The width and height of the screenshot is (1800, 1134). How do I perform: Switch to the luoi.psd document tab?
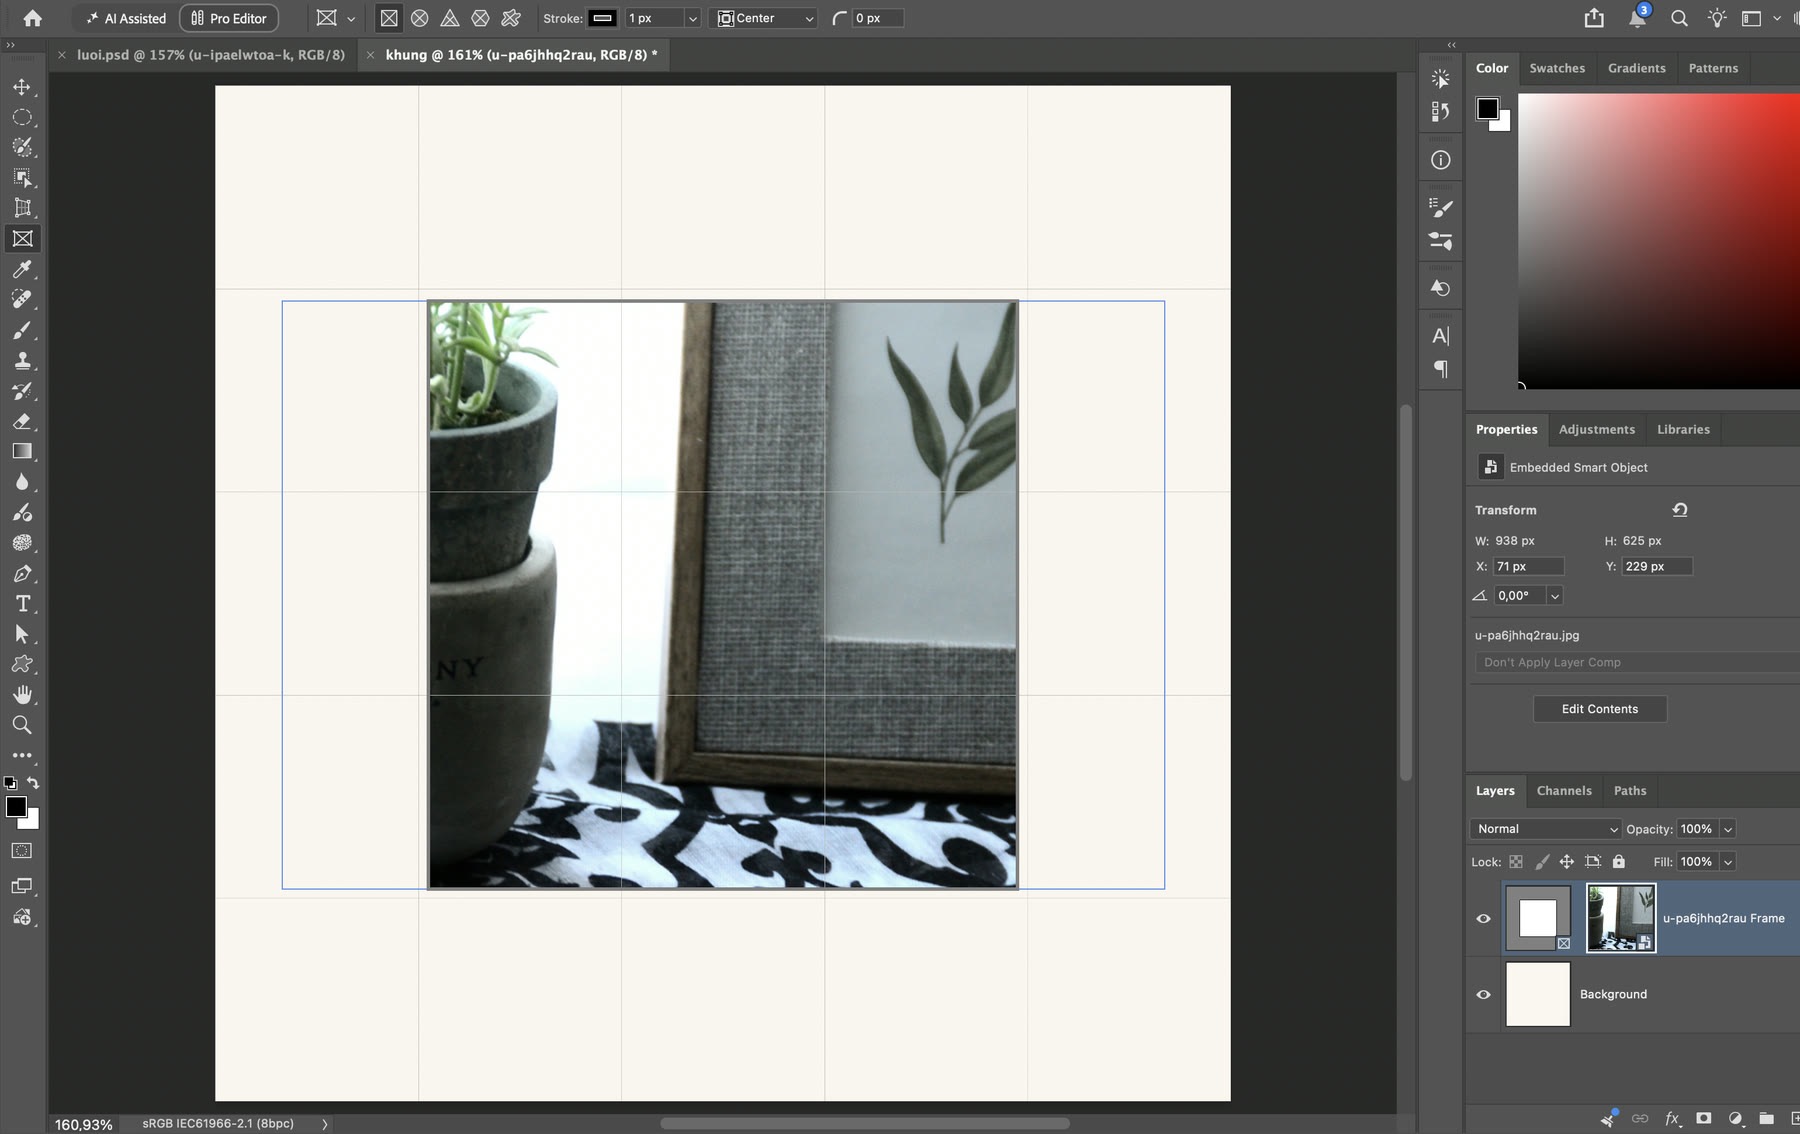[211, 55]
